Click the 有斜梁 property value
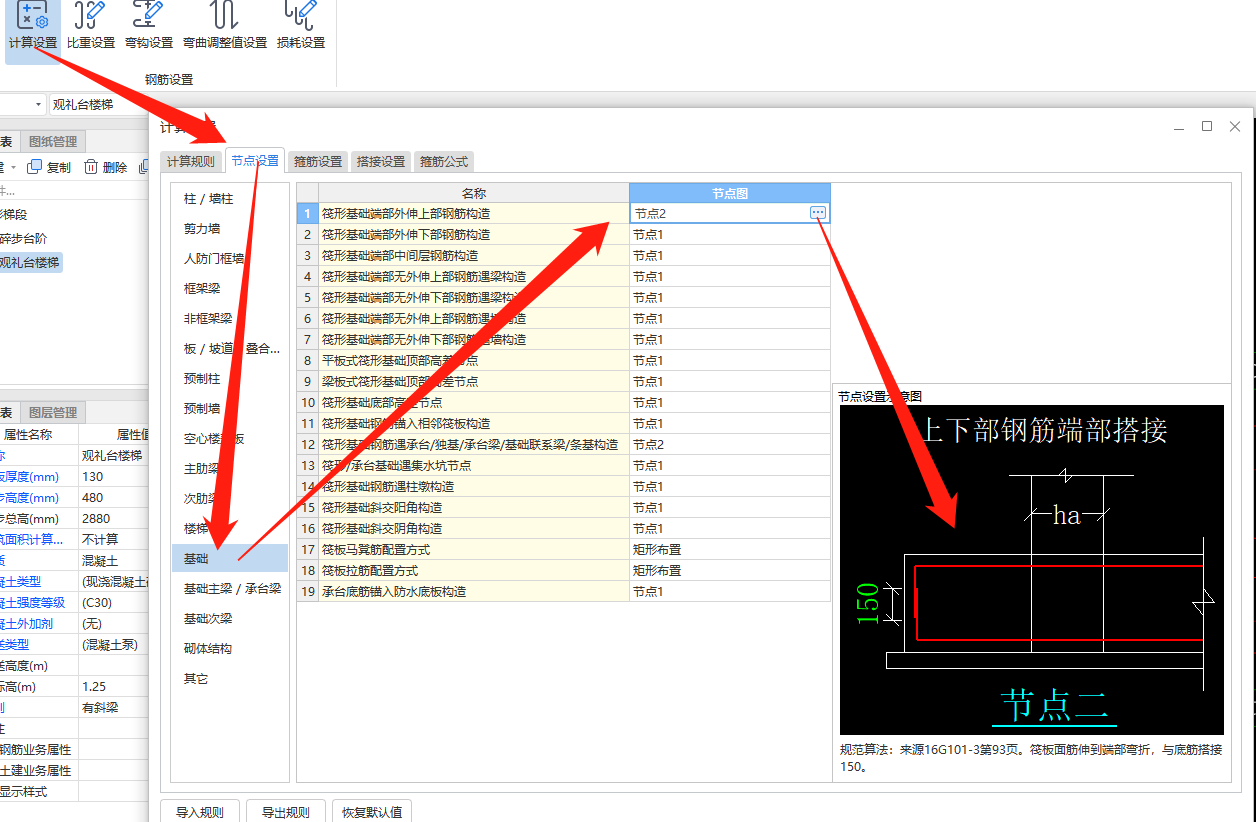The height and width of the screenshot is (822, 1256). (113, 707)
